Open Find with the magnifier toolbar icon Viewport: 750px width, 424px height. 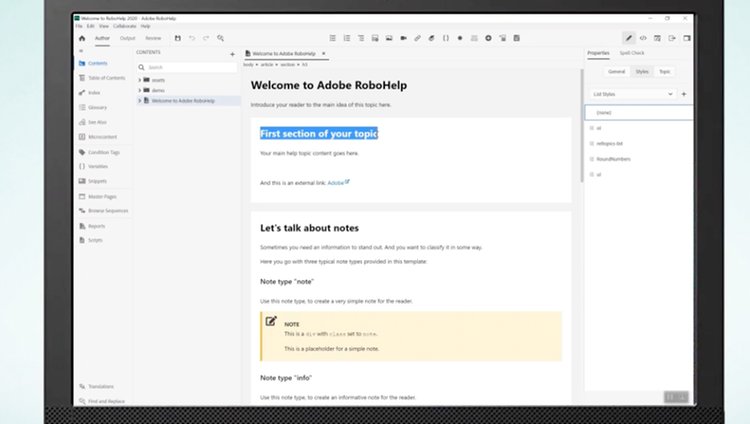[221, 38]
